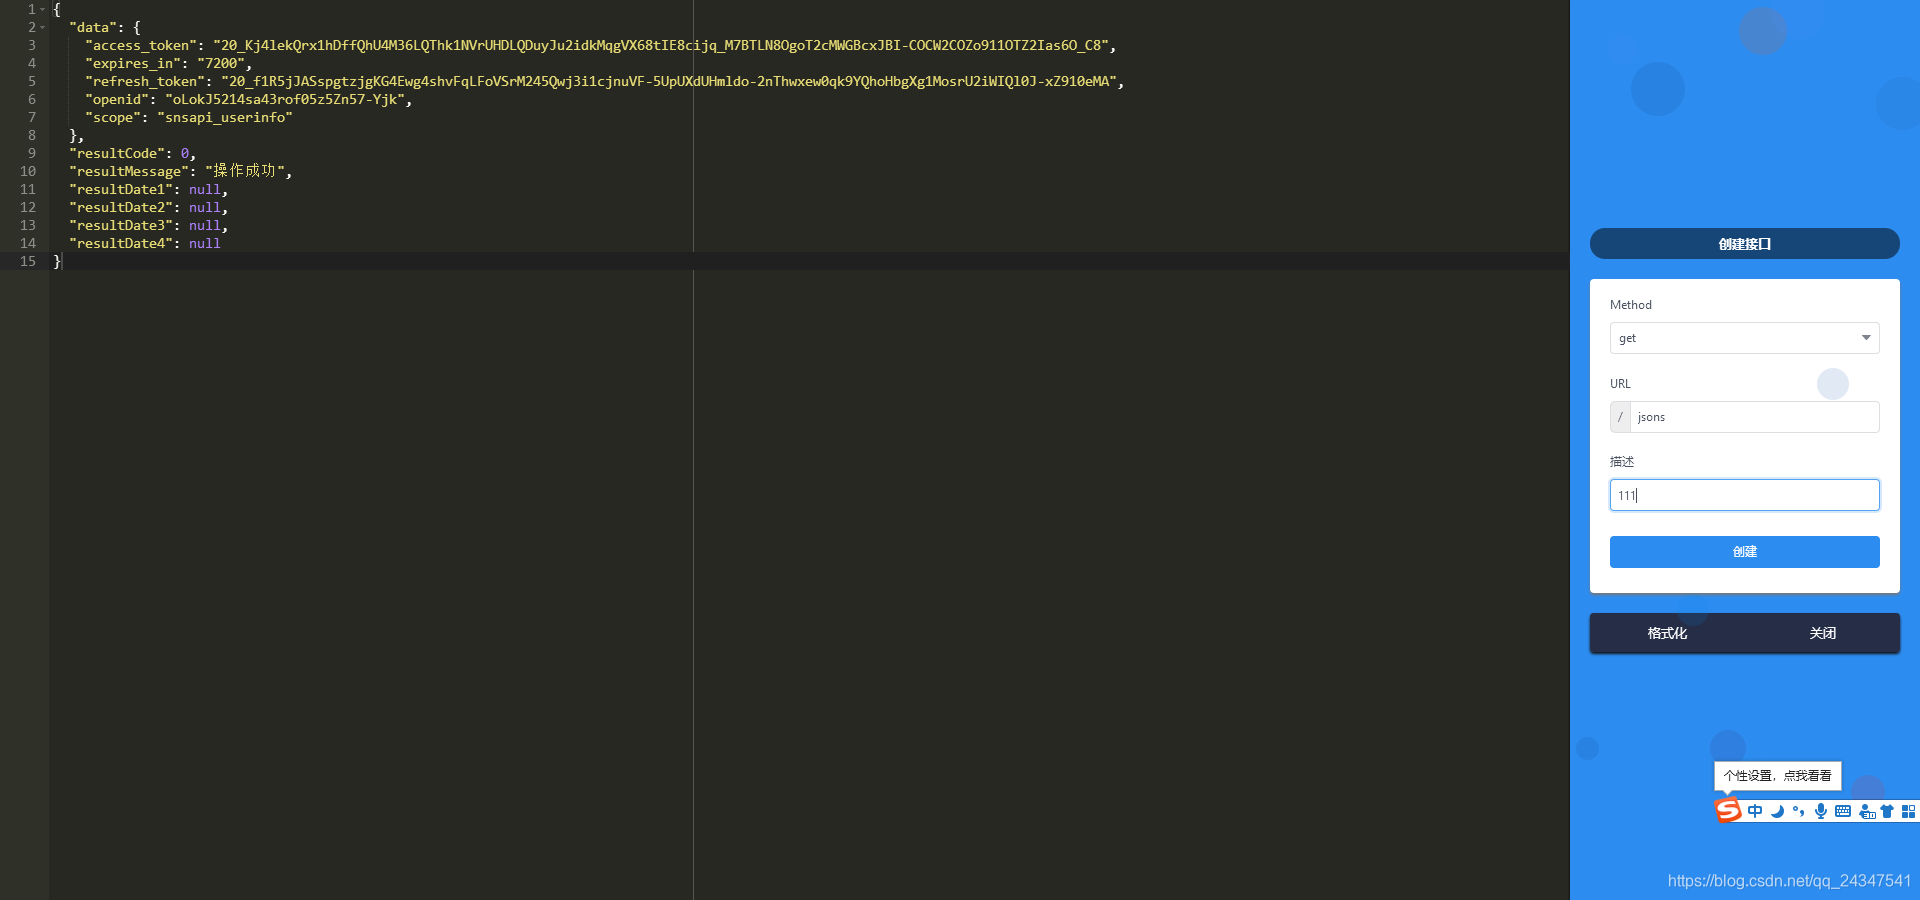
Task: Click the slash prefix before URL field
Action: pos(1620,417)
